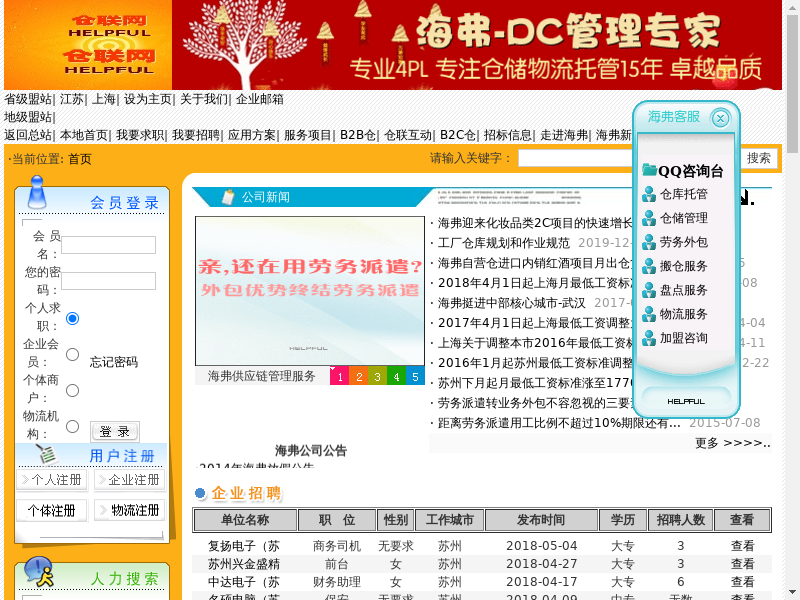Switch to slide 3 in banner
The height and width of the screenshot is (600, 800).
tap(378, 377)
